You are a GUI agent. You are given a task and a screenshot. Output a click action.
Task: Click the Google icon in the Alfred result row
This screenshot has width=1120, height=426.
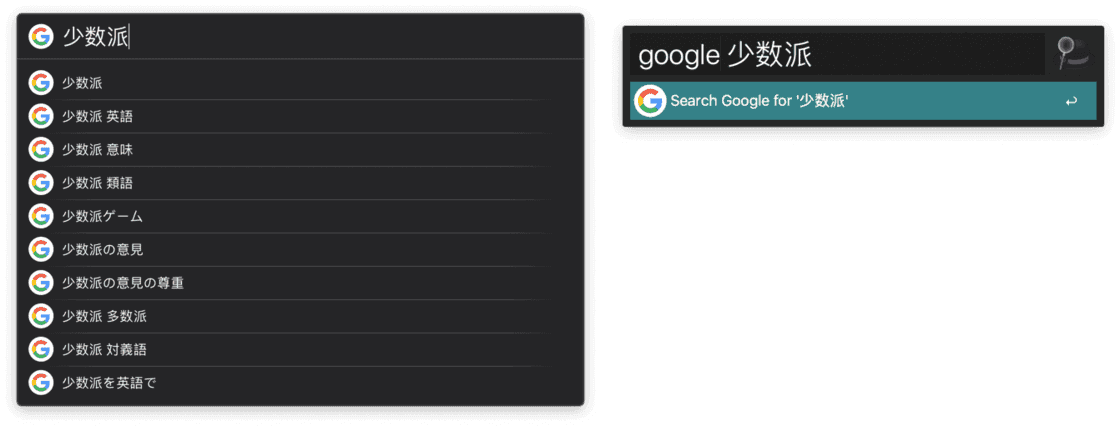coord(649,101)
